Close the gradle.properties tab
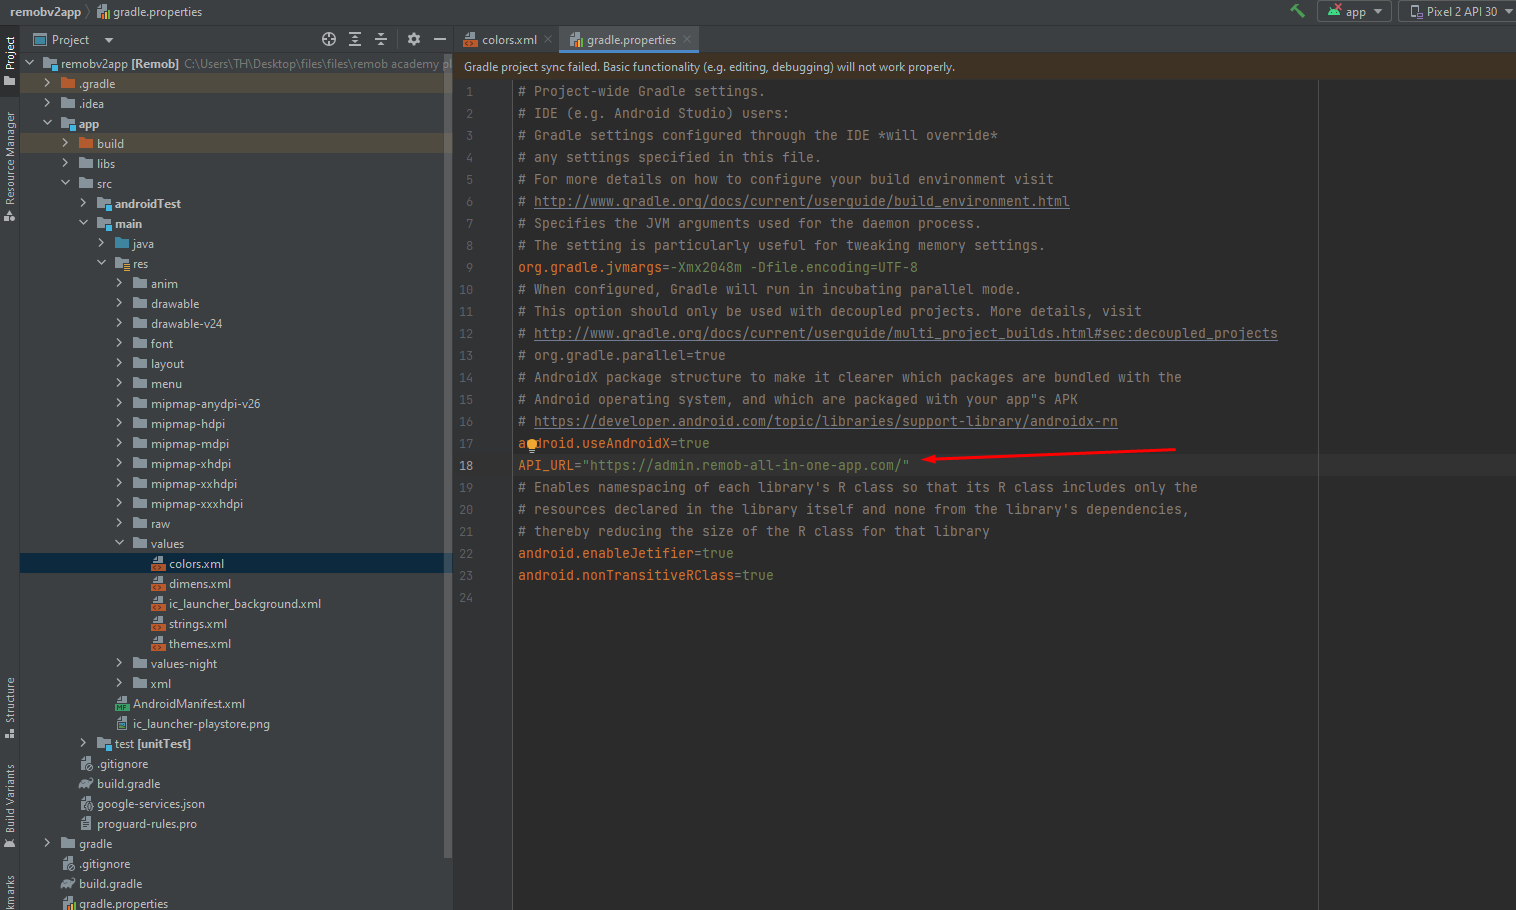 tap(687, 40)
